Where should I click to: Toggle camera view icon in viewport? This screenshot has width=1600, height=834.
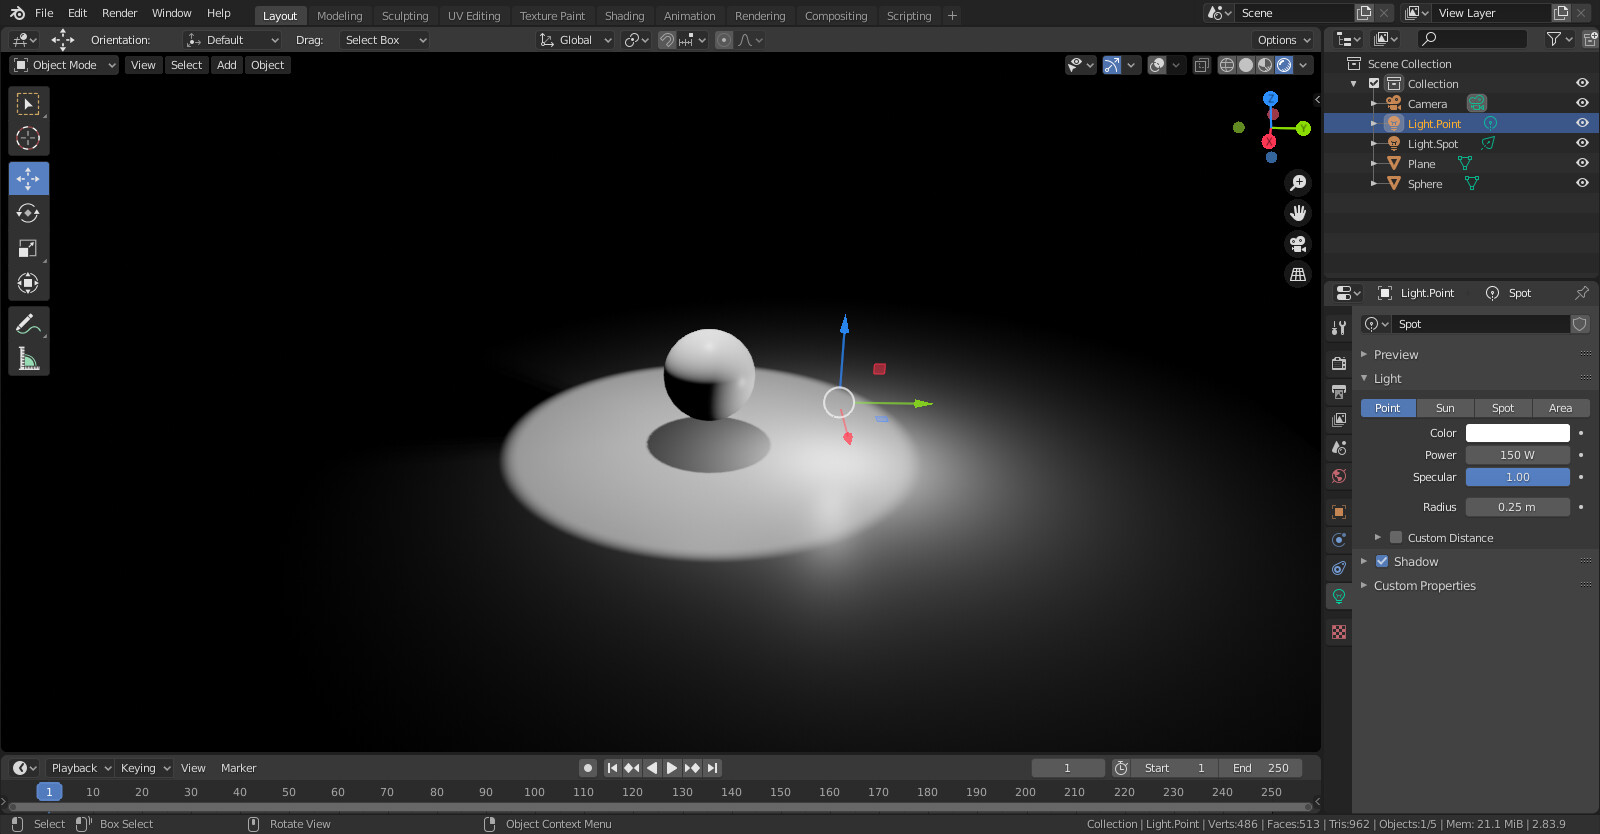click(x=1298, y=244)
